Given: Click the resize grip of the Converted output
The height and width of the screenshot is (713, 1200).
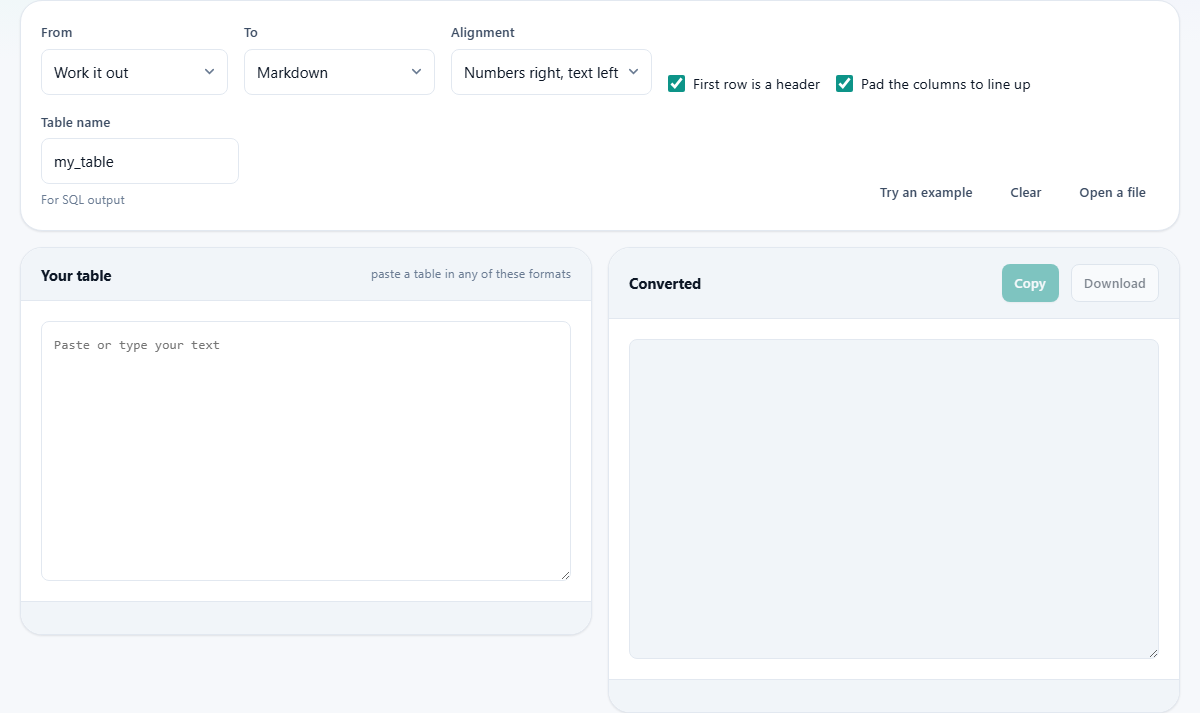Looking at the screenshot, I should (1153, 652).
